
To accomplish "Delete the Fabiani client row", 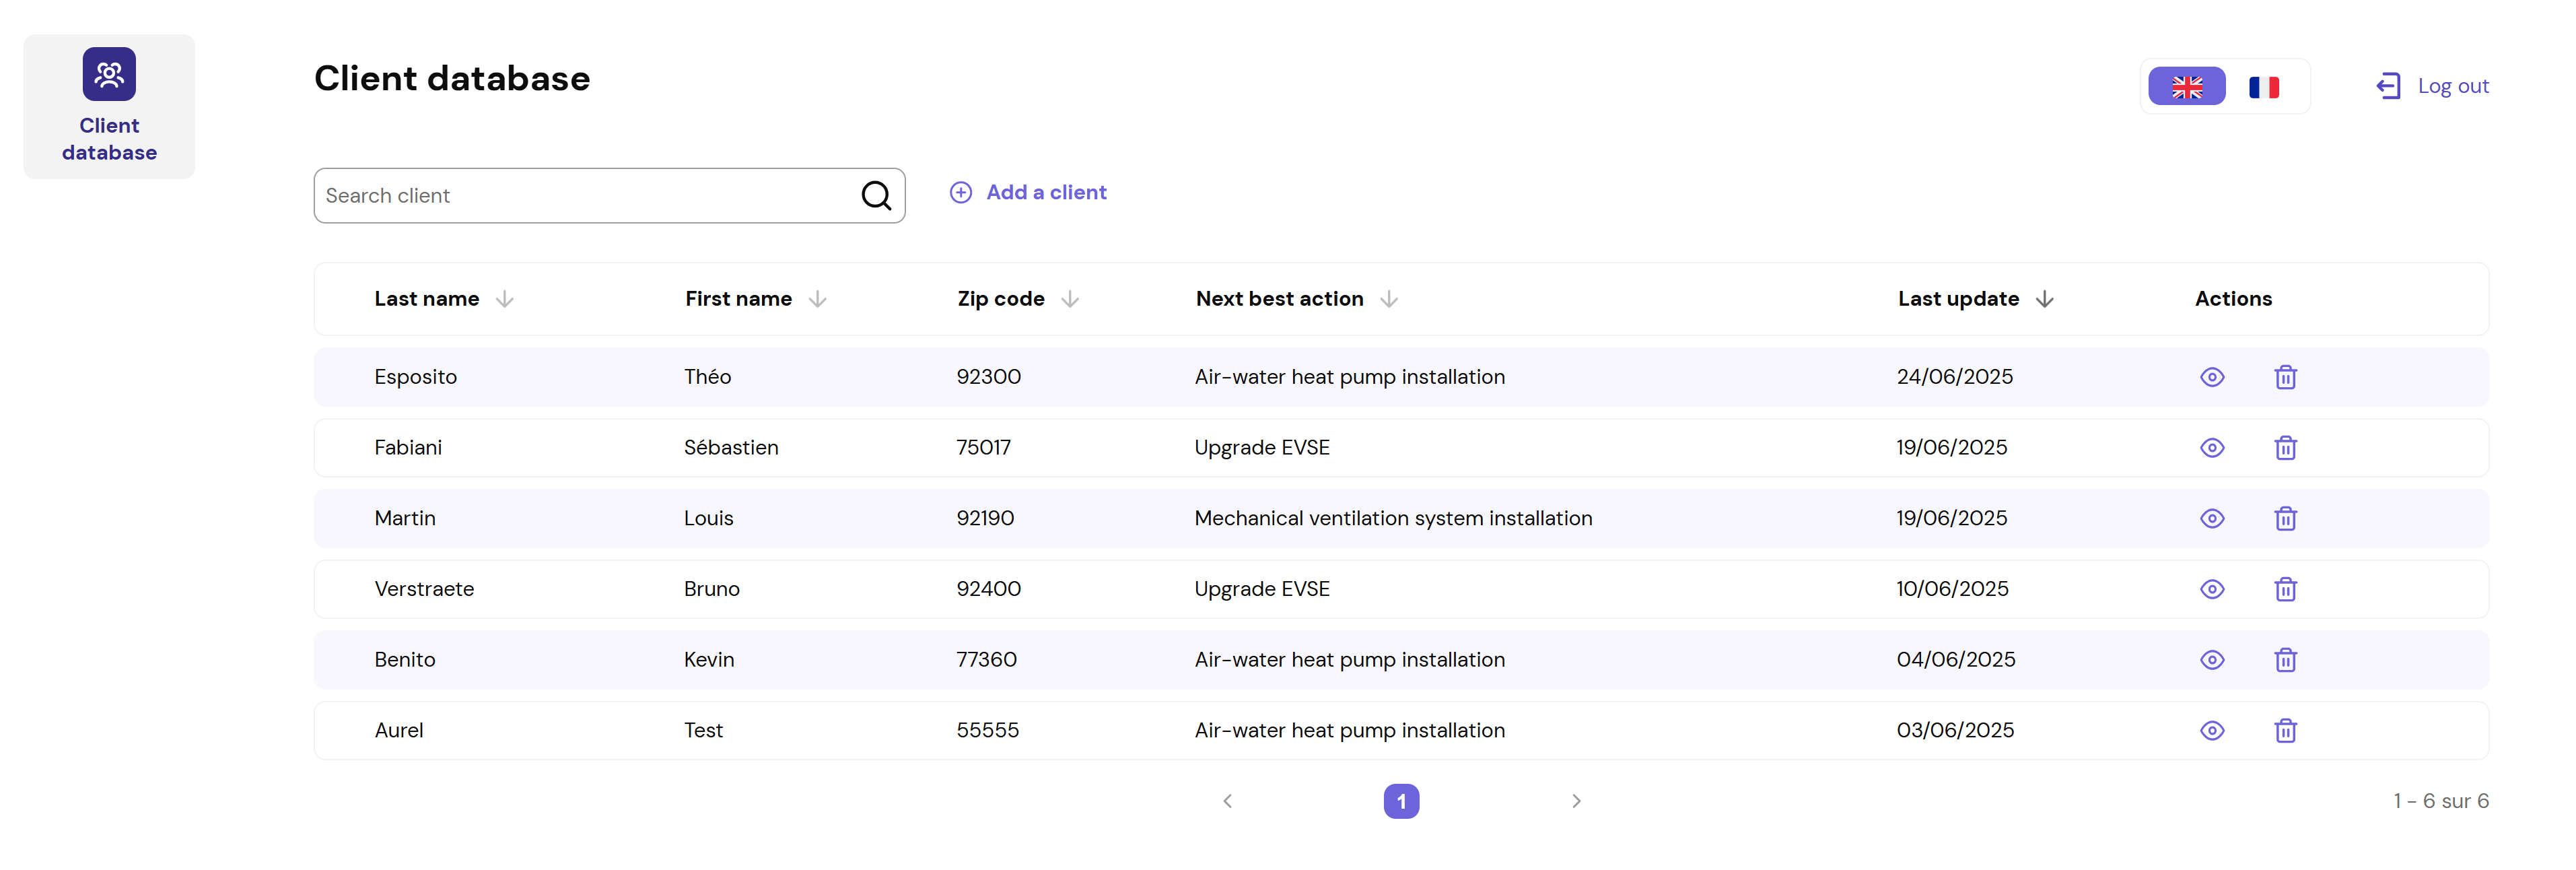I will tap(2285, 448).
